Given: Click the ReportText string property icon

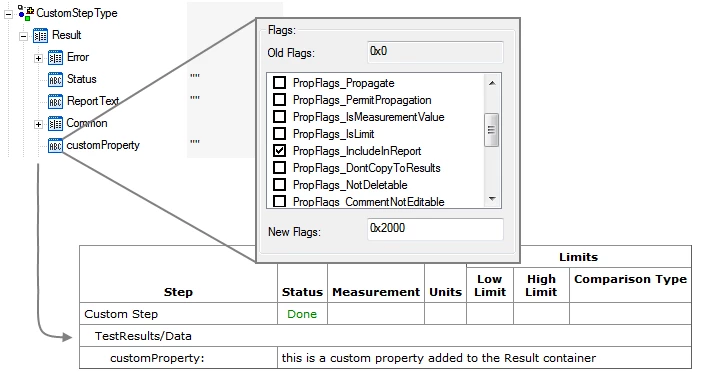Looking at the screenshot, I should [55, 102].
